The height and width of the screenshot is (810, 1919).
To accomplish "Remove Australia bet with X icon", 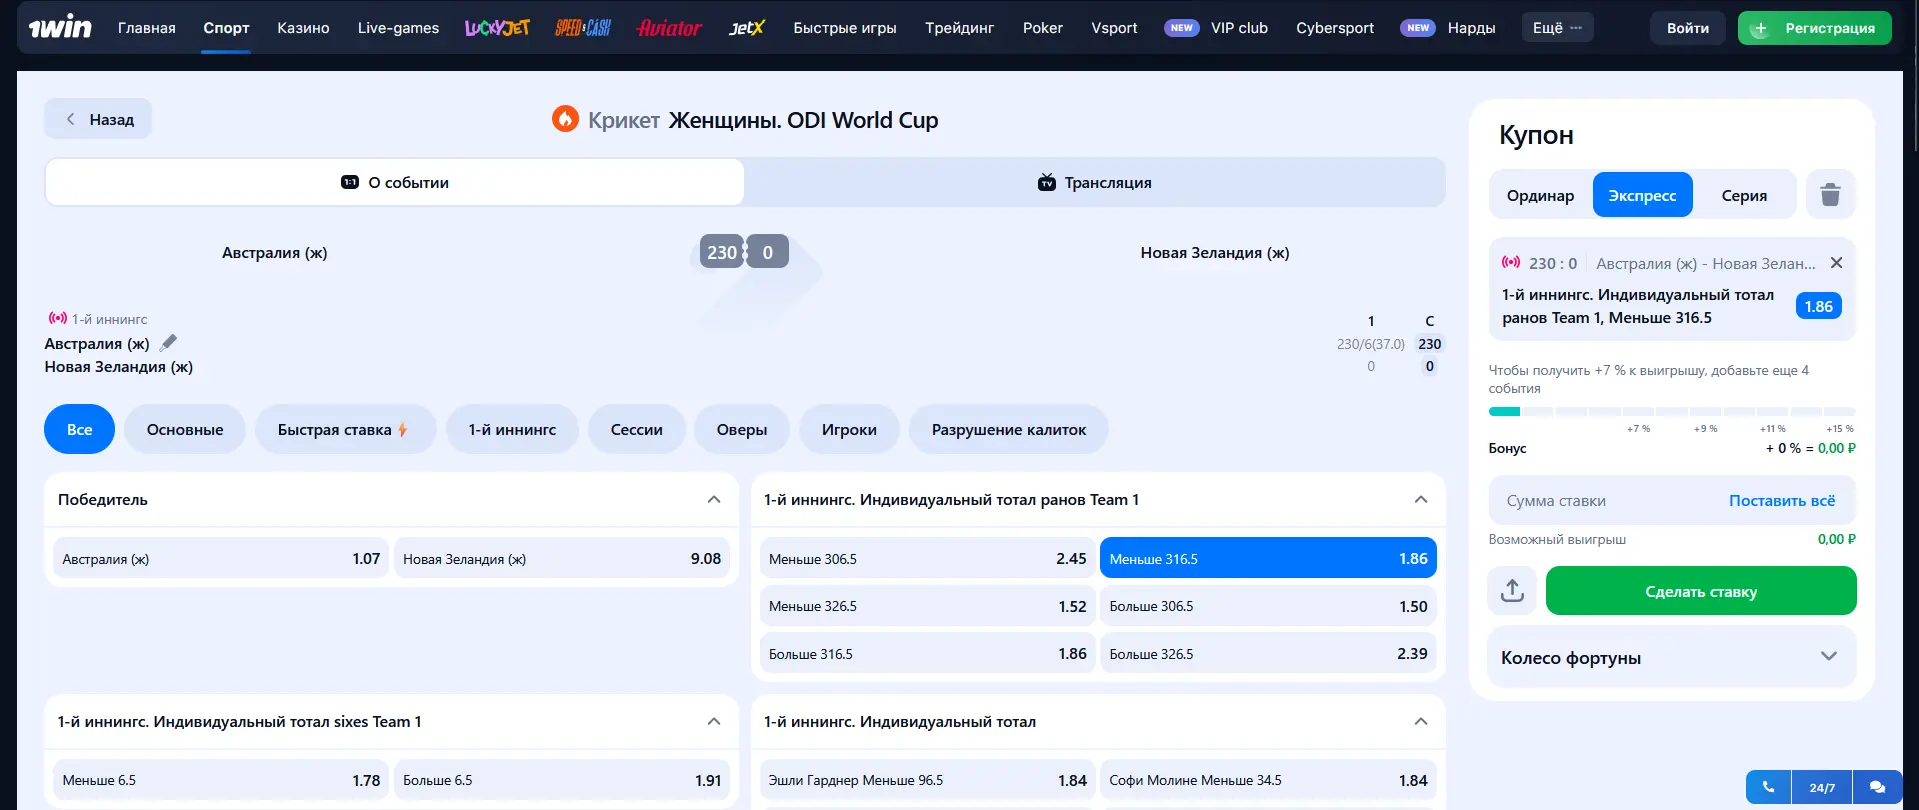I will 1836,263.
